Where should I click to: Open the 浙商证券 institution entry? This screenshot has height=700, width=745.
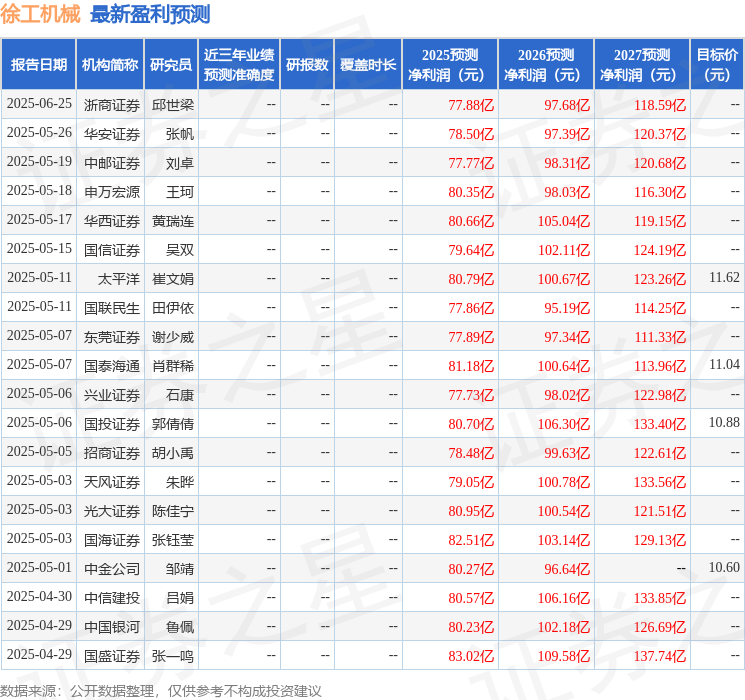click(x=112, y=104)
